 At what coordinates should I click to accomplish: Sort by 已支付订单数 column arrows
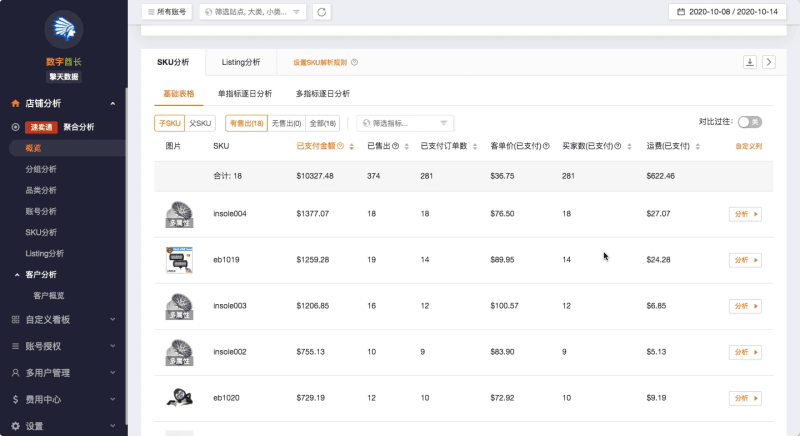coord(475,146)
